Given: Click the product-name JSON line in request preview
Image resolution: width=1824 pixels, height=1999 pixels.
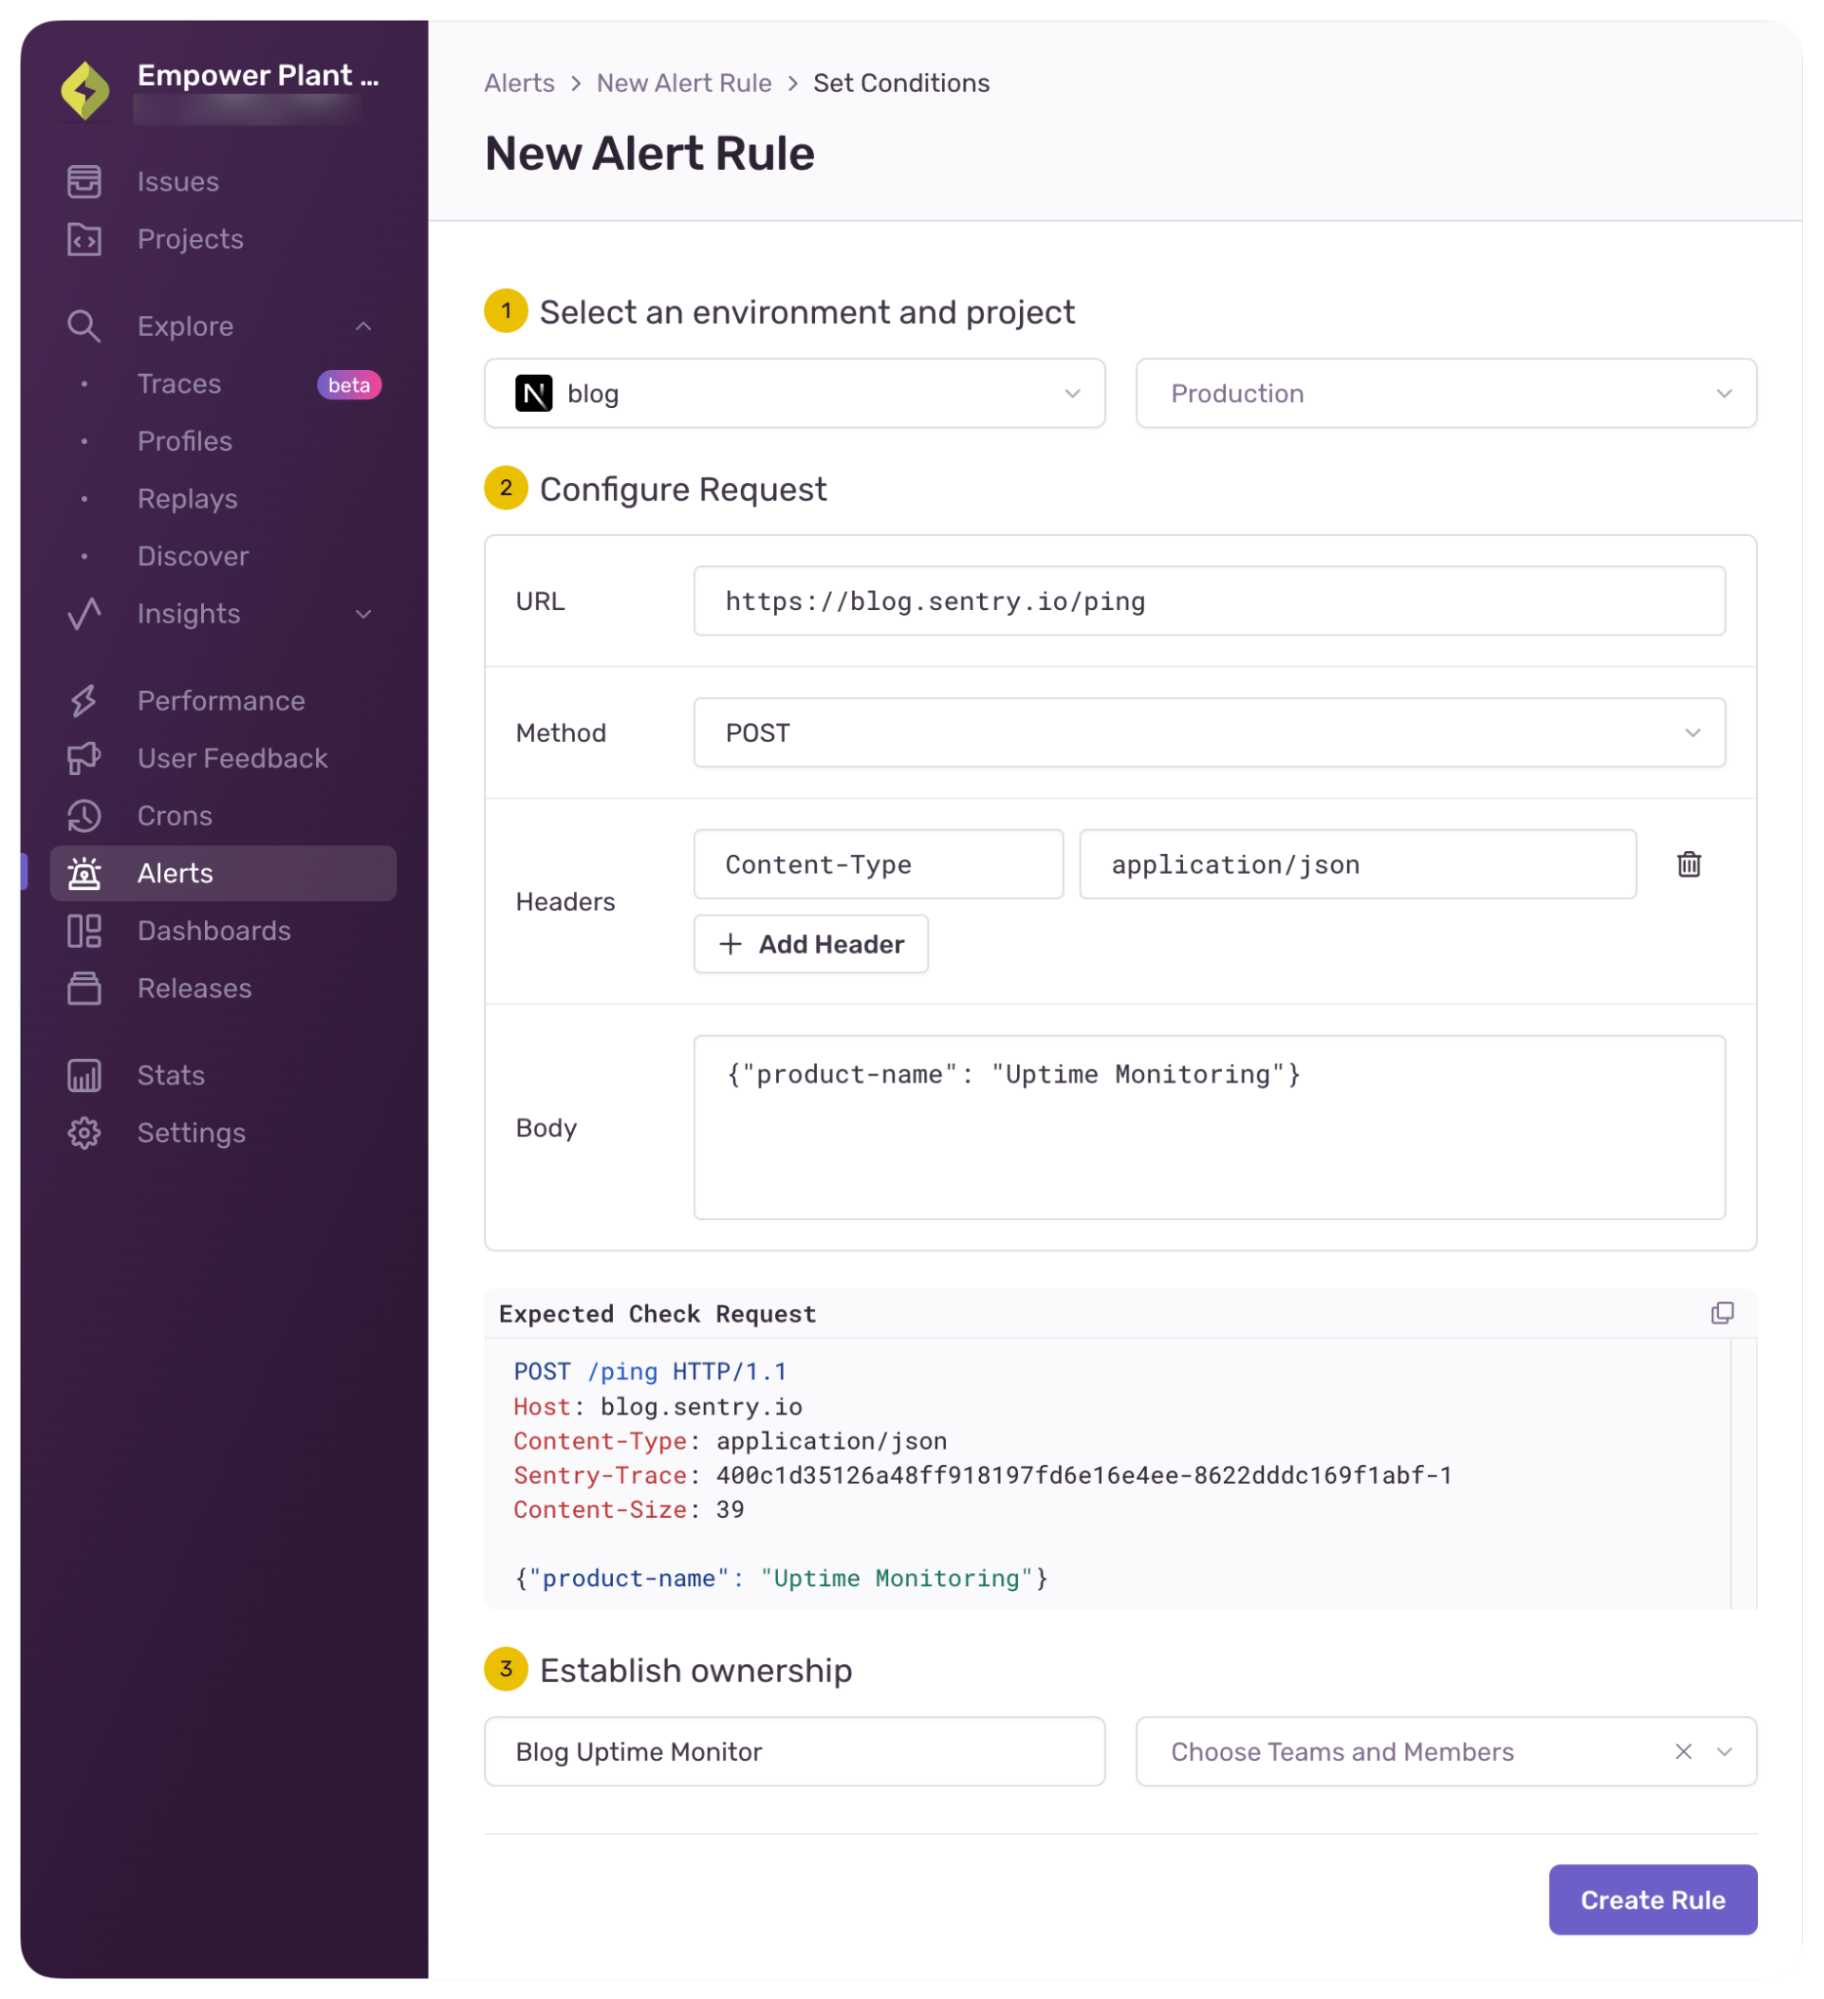Looking at the screenshot, I should (x=781, y=1579).
